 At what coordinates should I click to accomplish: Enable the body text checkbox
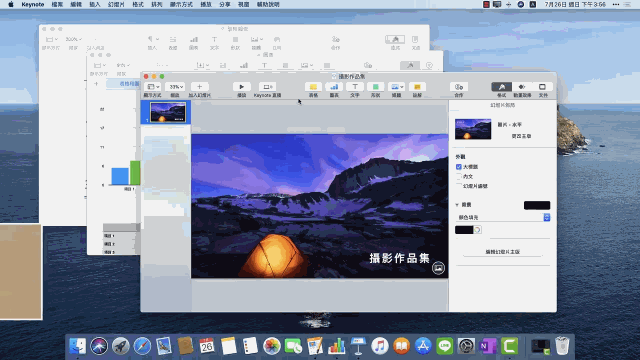pyautogui.click(x=459, y=176)
